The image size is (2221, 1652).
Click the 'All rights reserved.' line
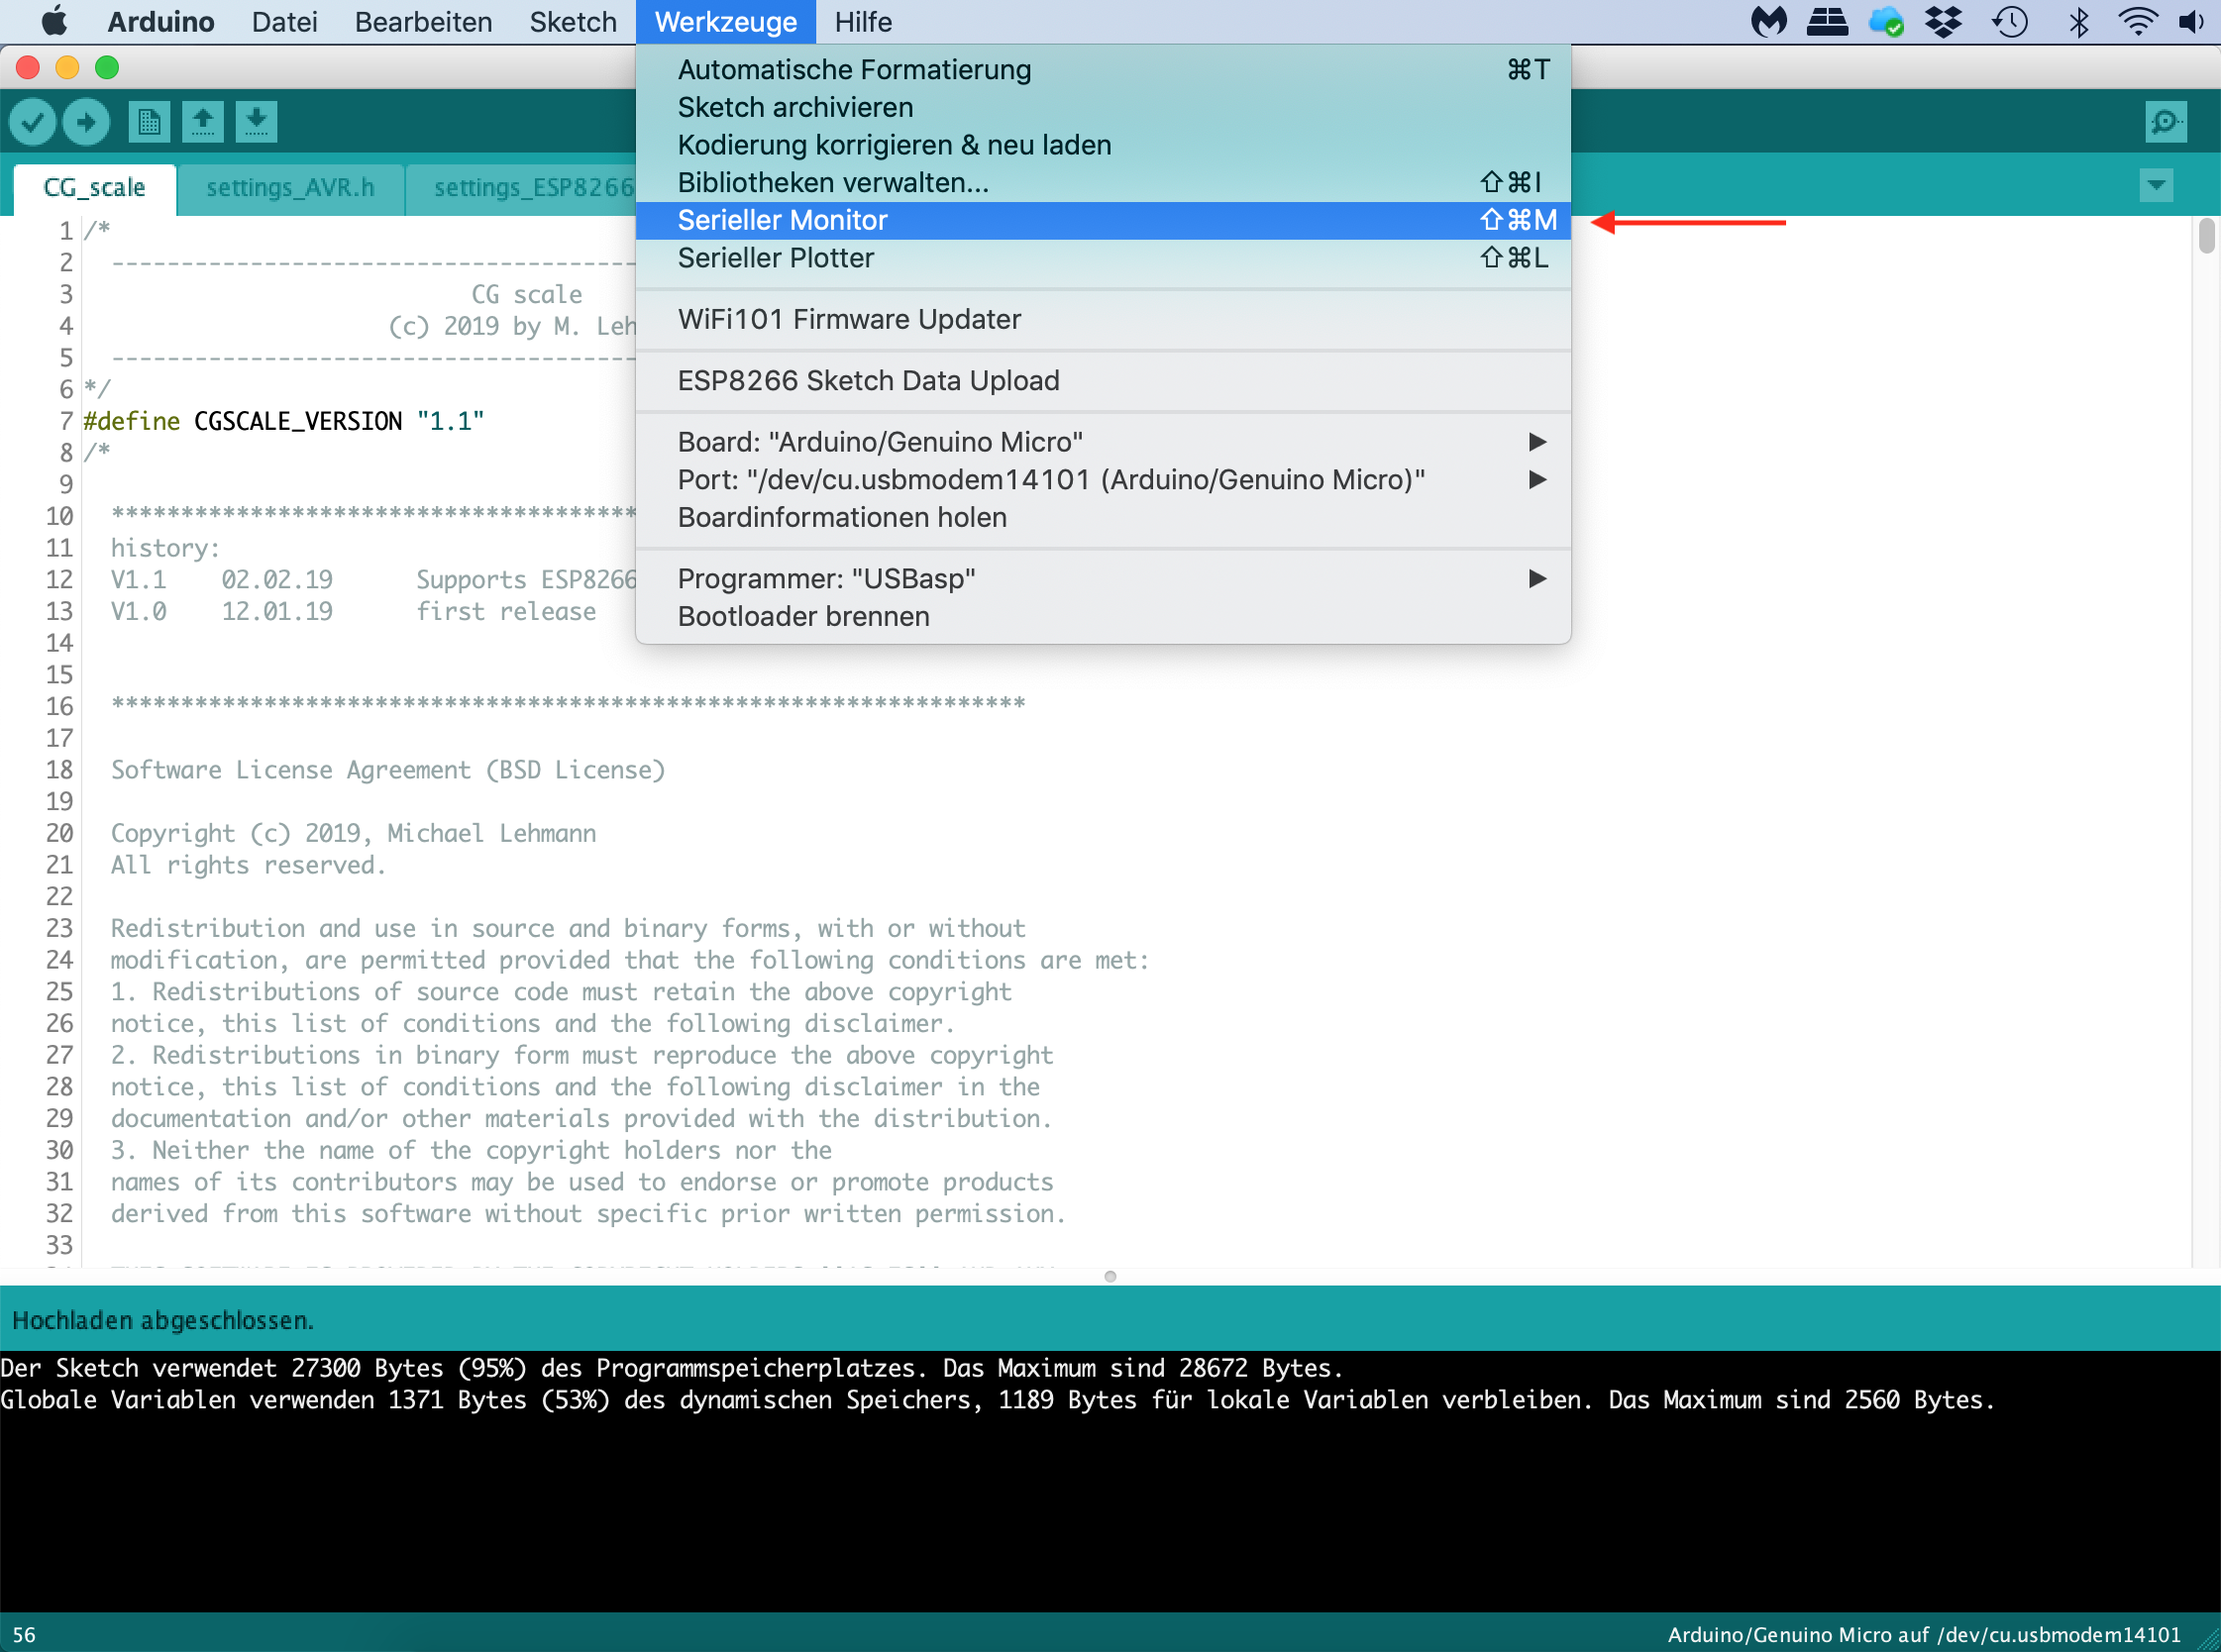[x=248, y=865]
